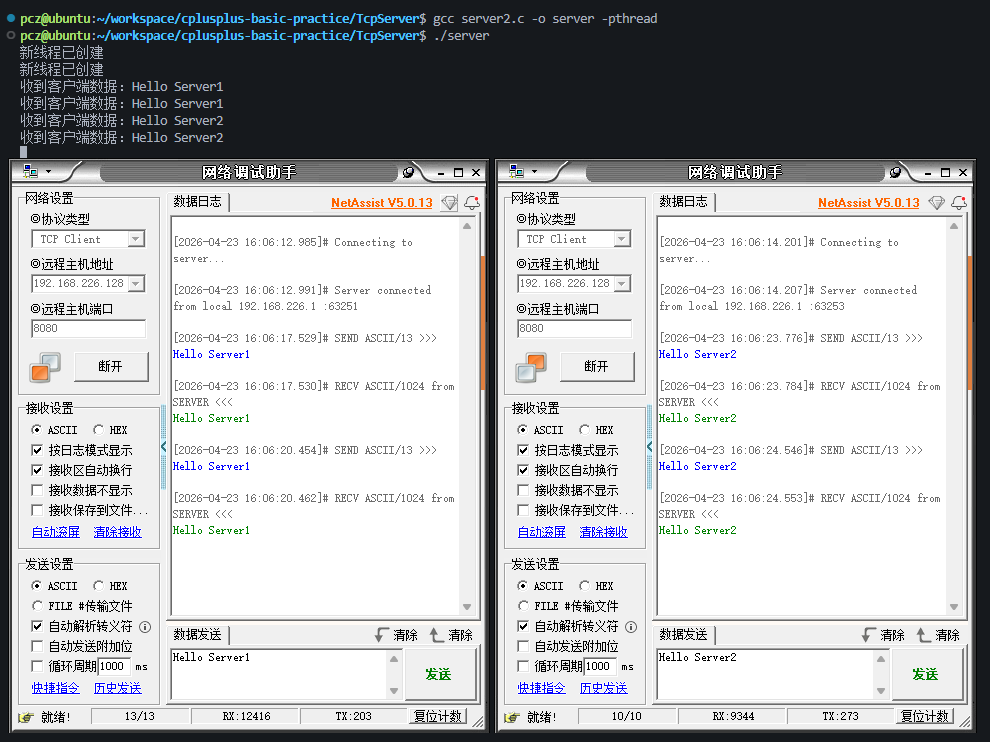Image resolution: width=990 pixels, height=742 pixels.
Task: Click the remote port 8080 field in left window
Action: 88,328
